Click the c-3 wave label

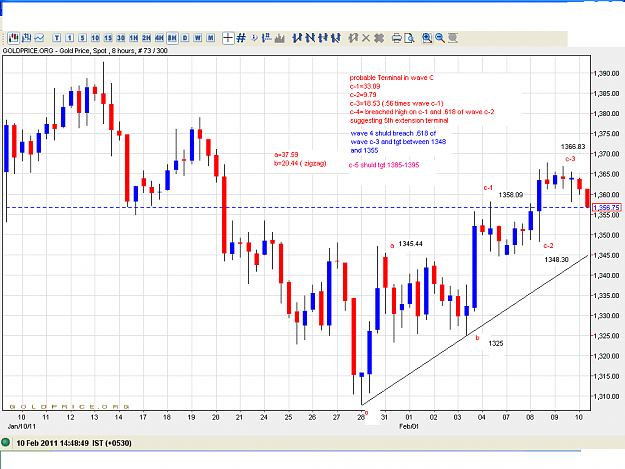click(570, 159)
